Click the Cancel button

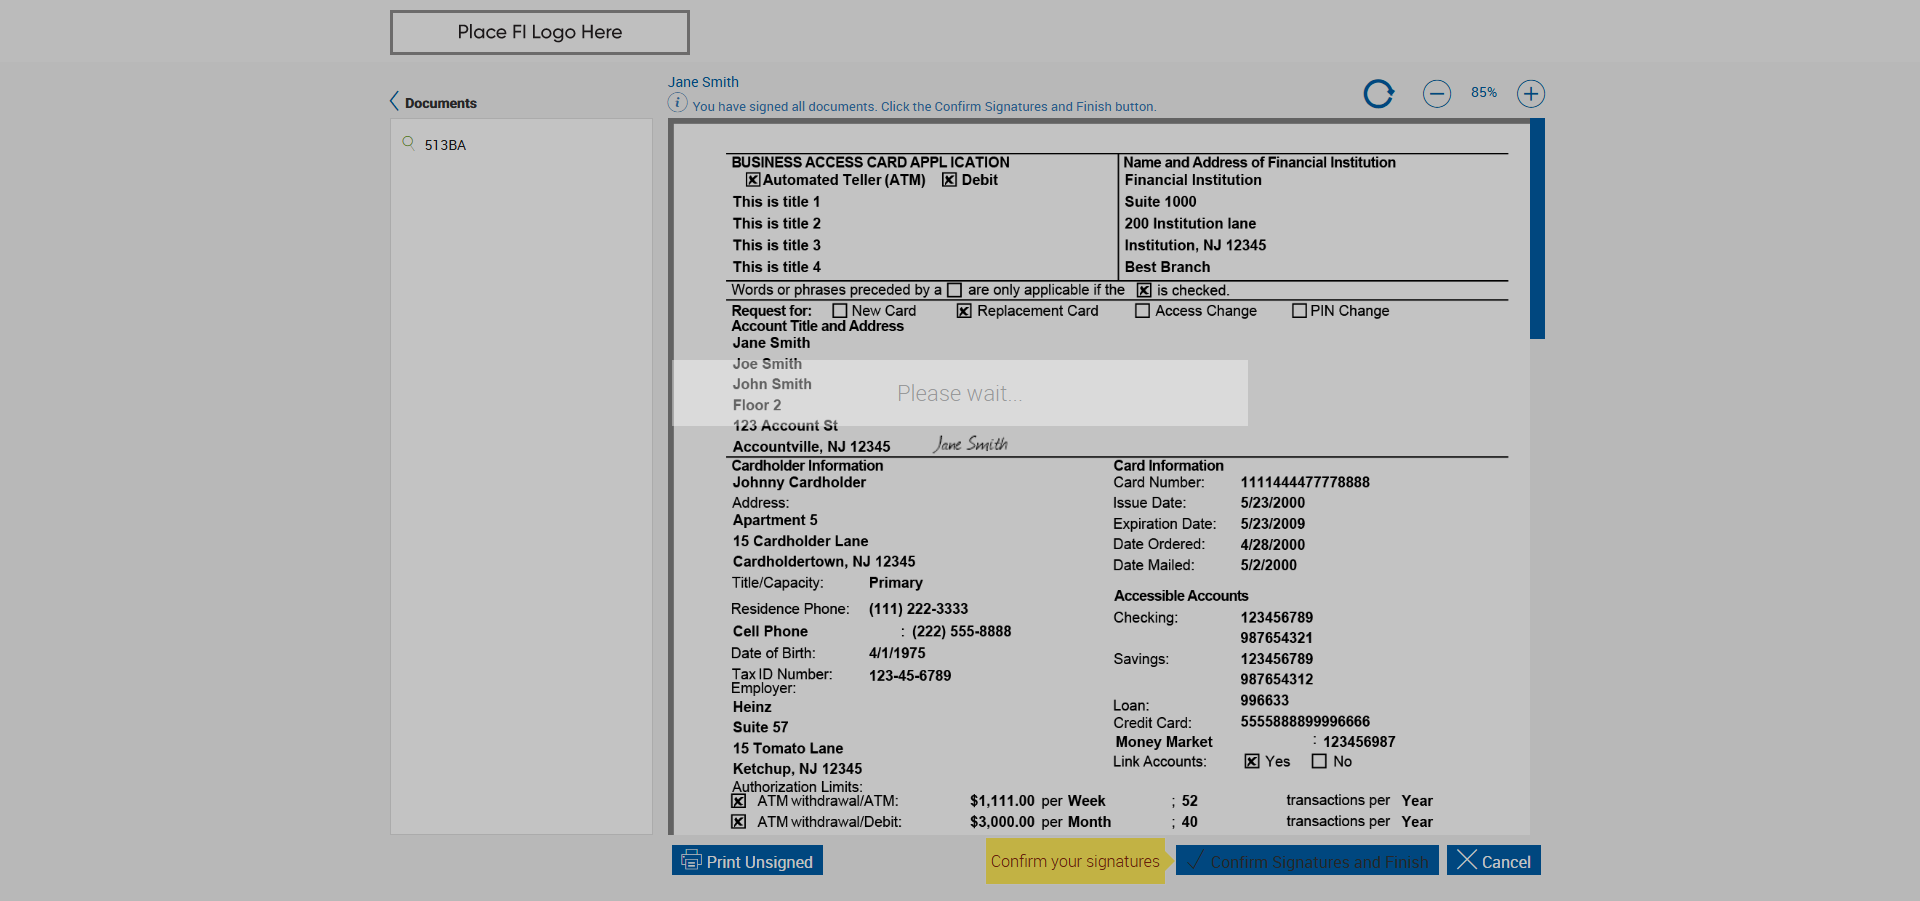(x=1494, y=861)
